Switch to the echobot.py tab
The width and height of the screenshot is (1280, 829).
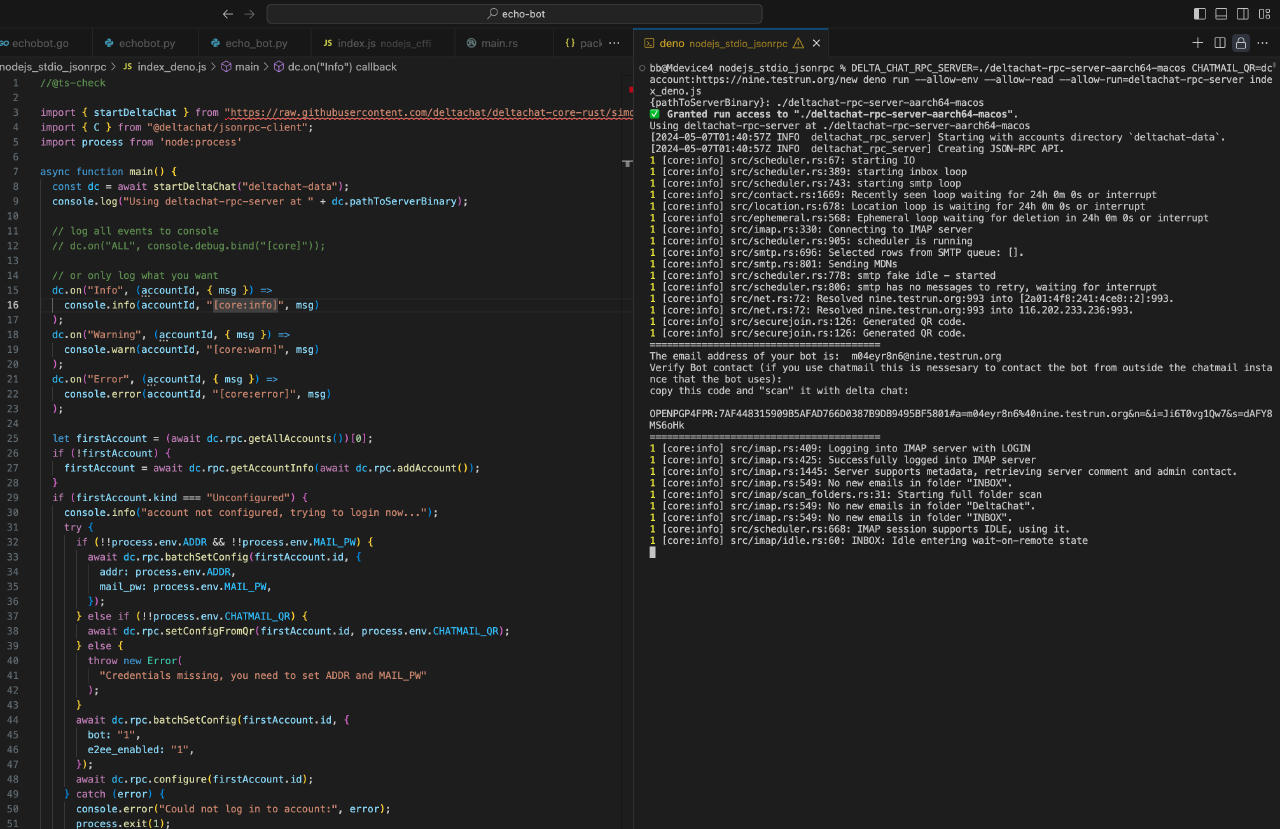(146, 43)
